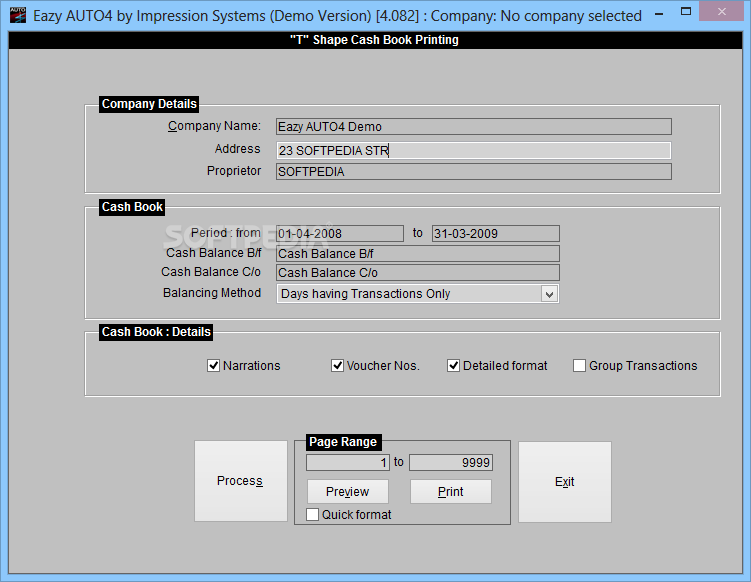Click the Eazy AUTO4 app icon in title bar

[18, 15]
